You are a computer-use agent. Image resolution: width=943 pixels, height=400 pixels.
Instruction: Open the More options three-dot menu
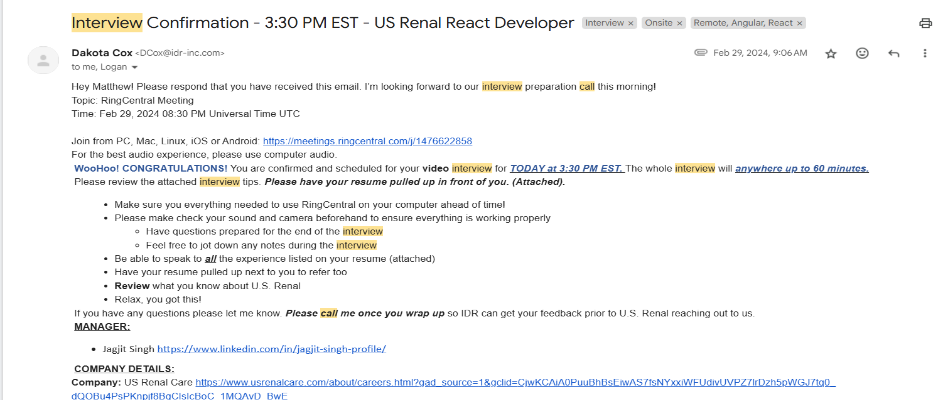coord(925,53)
